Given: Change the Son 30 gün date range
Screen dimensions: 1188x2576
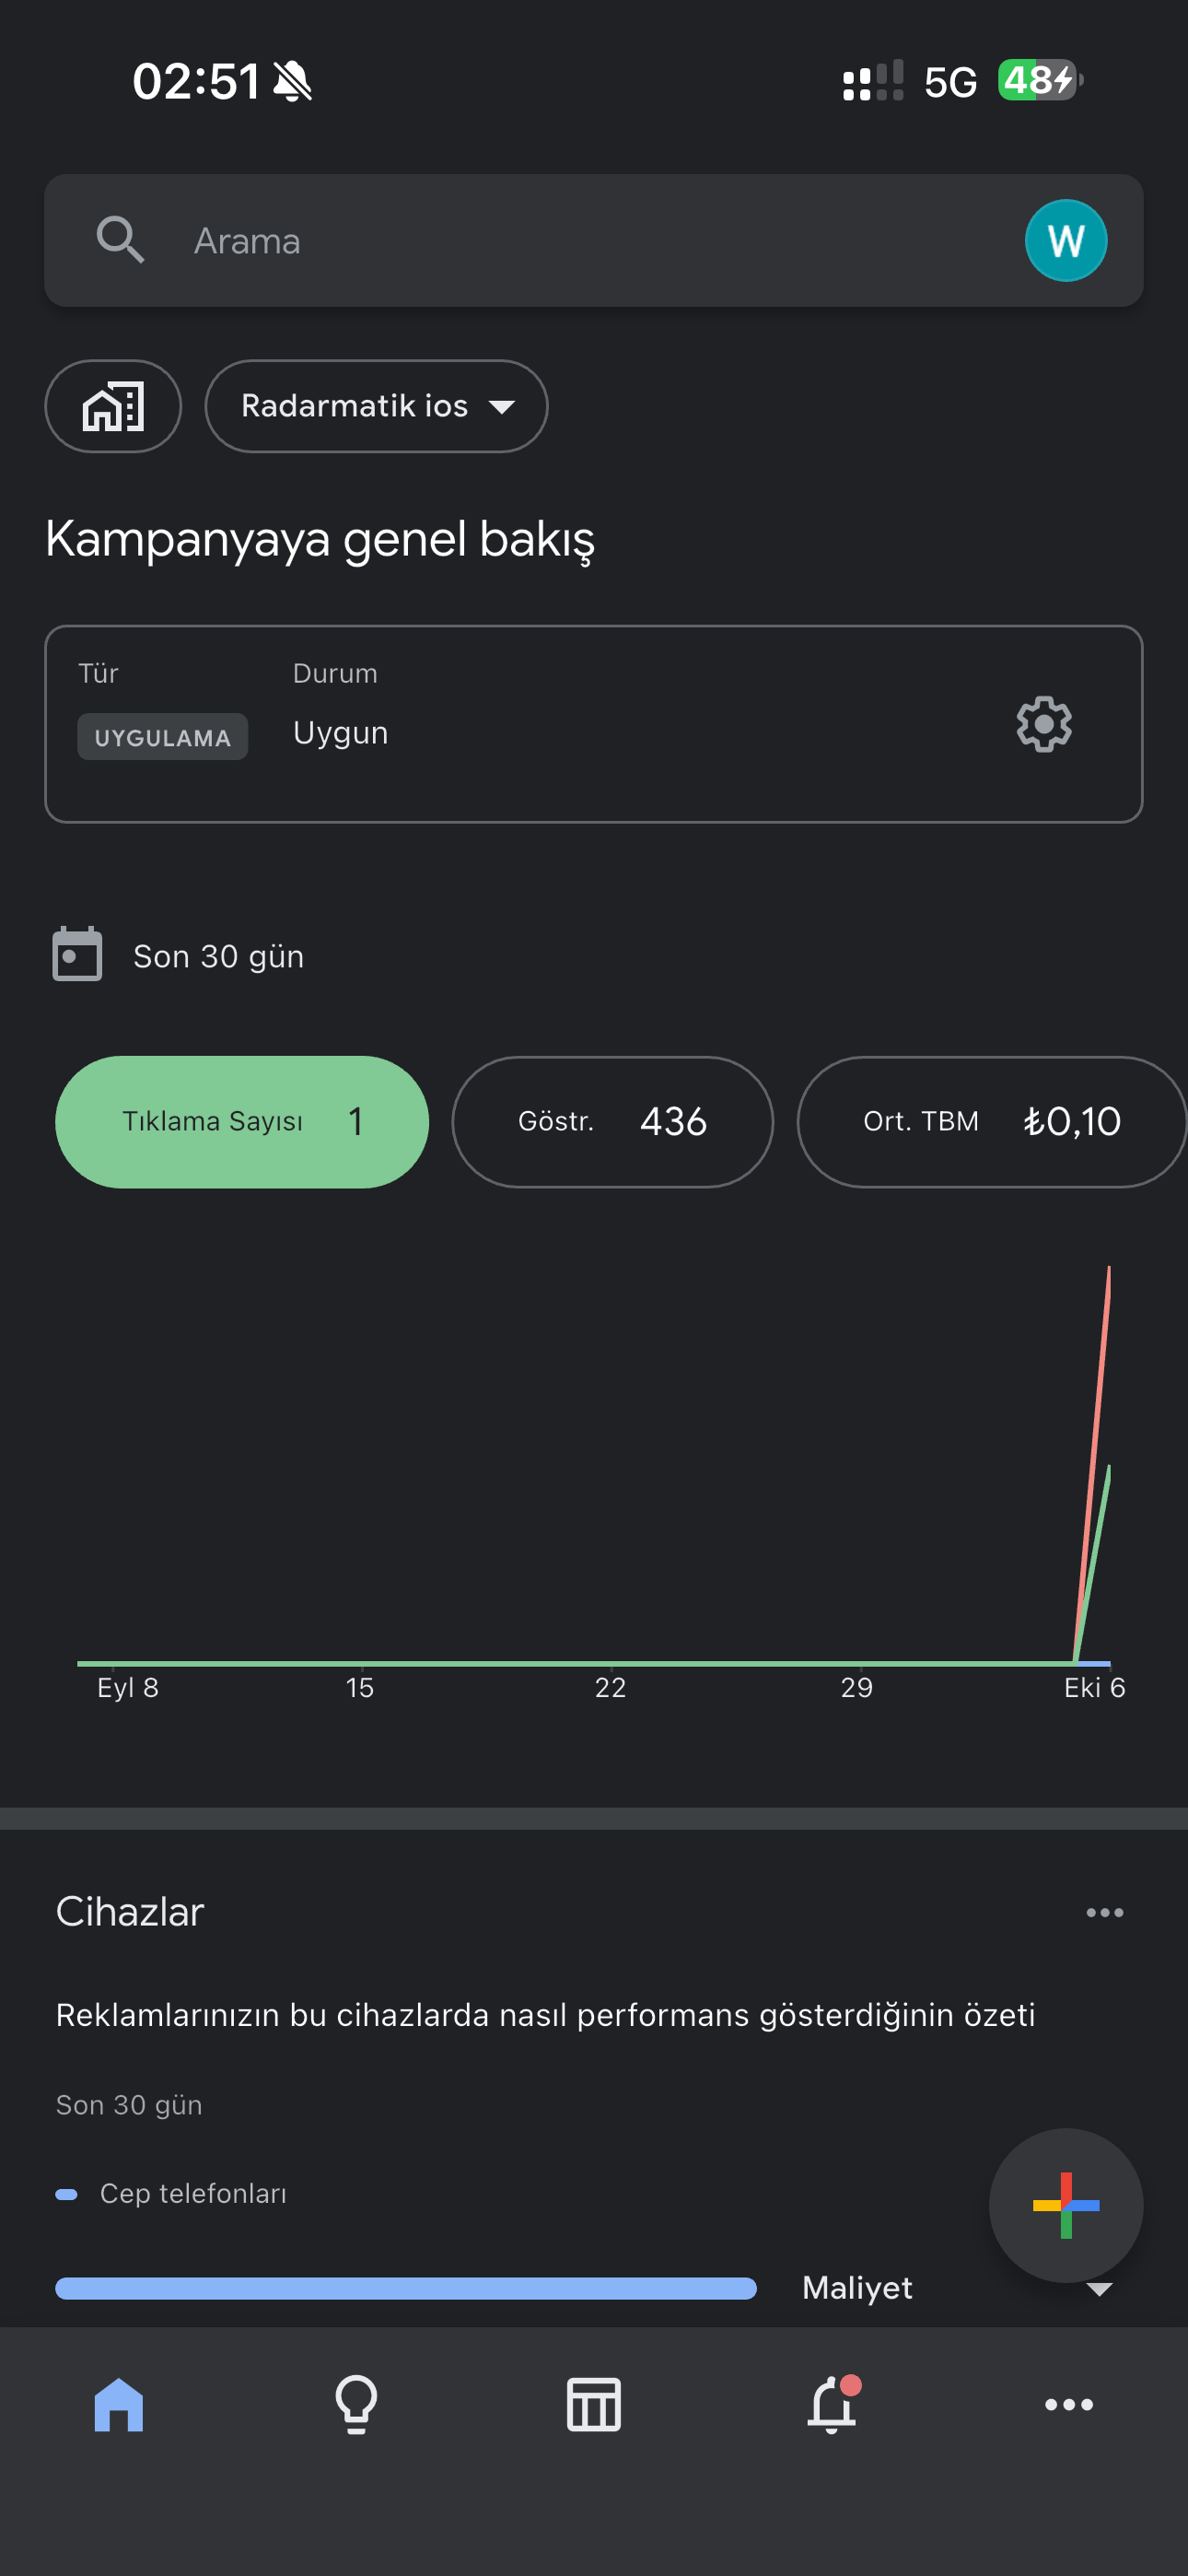Looking at the screenshot, I should click(x=218, y=957).
